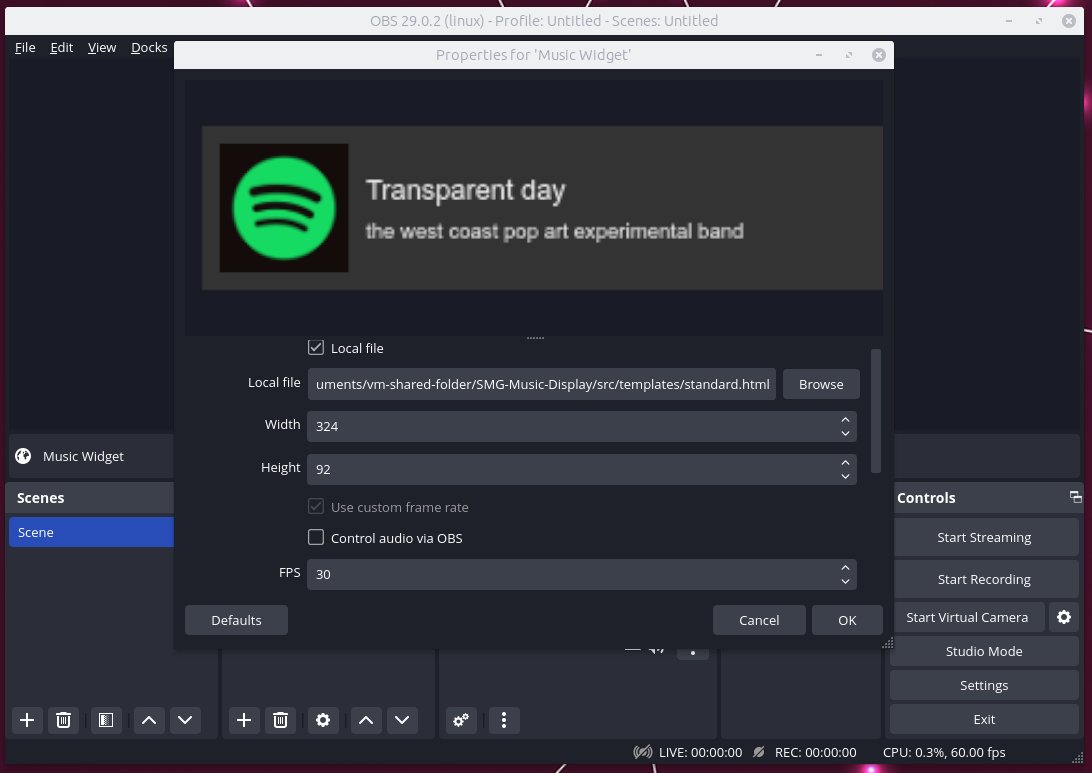Click the Height input field
This screenshot has width=1092, height=773.
tap(572, 469)
